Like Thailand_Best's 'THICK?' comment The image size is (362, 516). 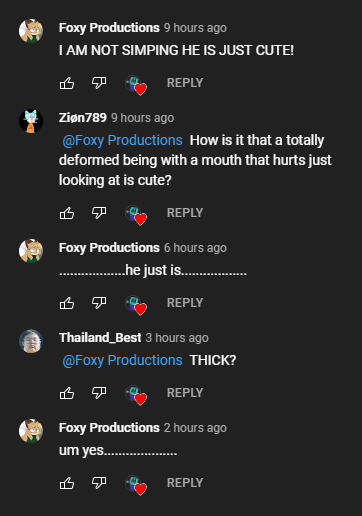tap(67, 393)
